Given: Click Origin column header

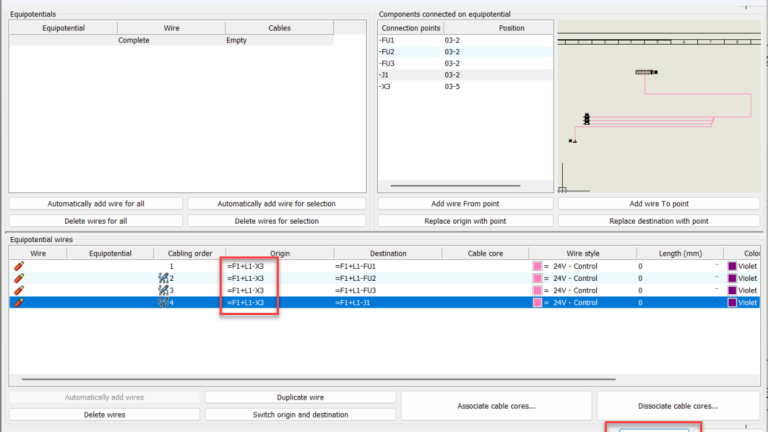Looking at the screenshot, I should tap(280, 253).
